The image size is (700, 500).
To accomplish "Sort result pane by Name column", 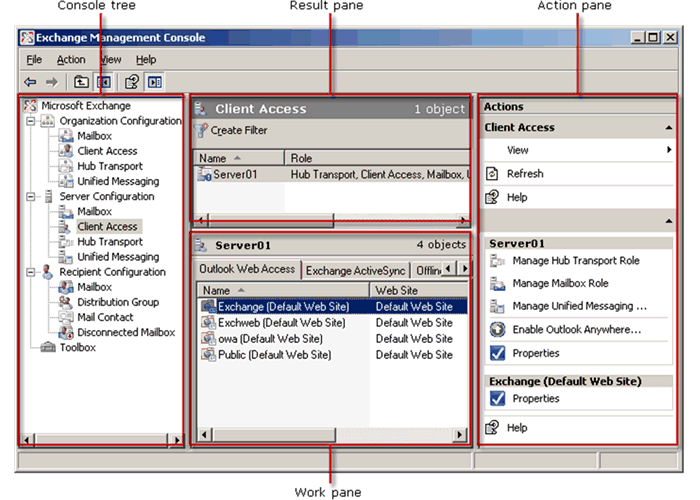I will 239,158.
